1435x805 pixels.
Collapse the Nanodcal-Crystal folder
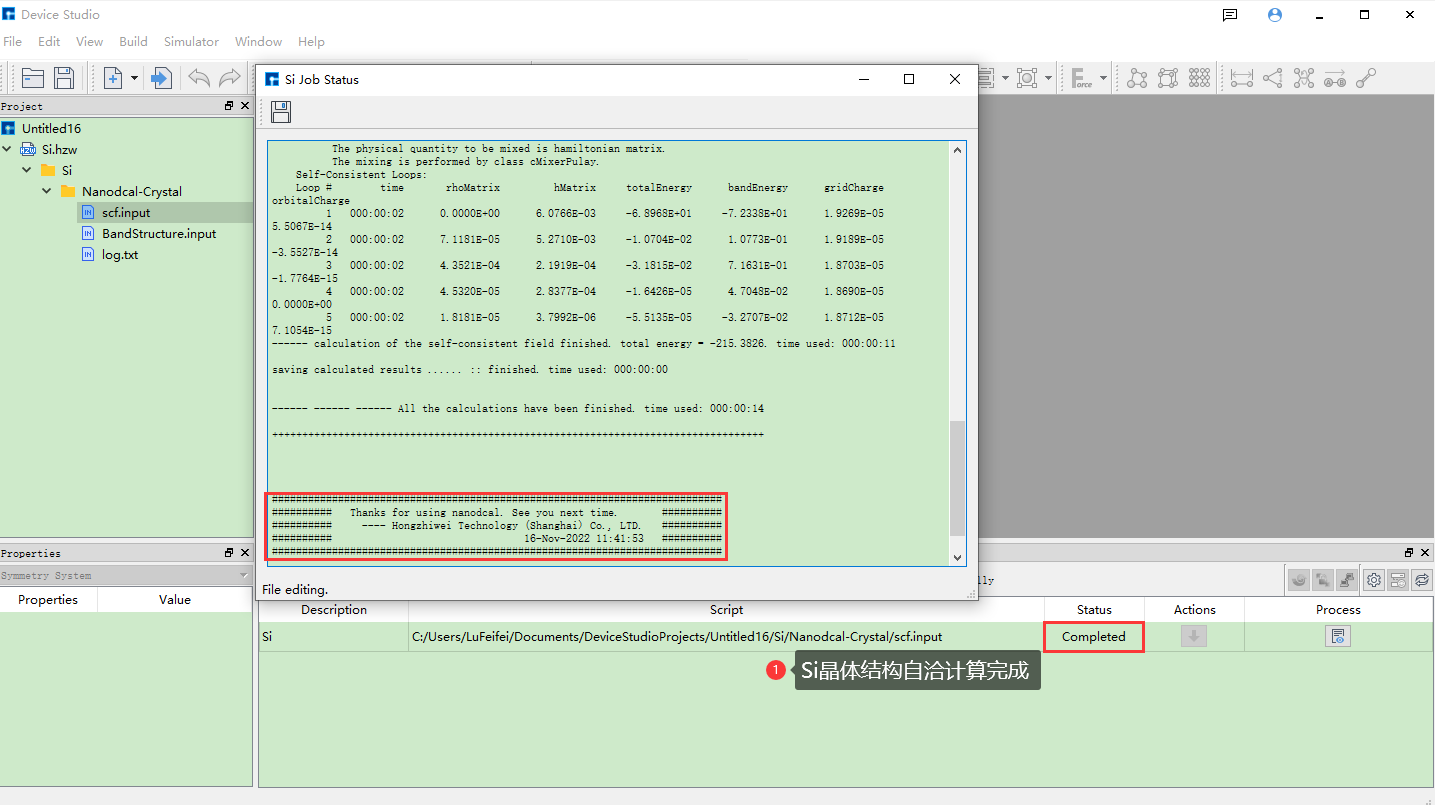pos(47,191)
